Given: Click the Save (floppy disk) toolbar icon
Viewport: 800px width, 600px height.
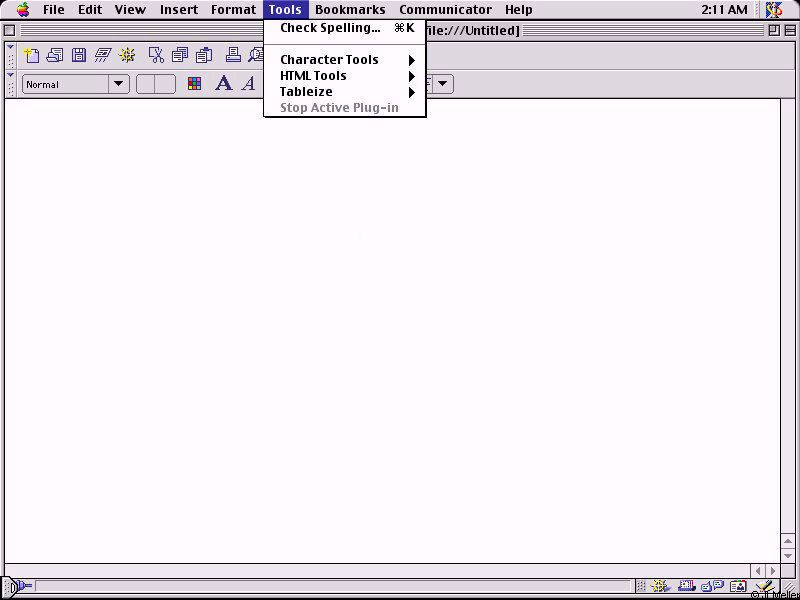Looking at the screenshot, I should click(x=79, y=56).
